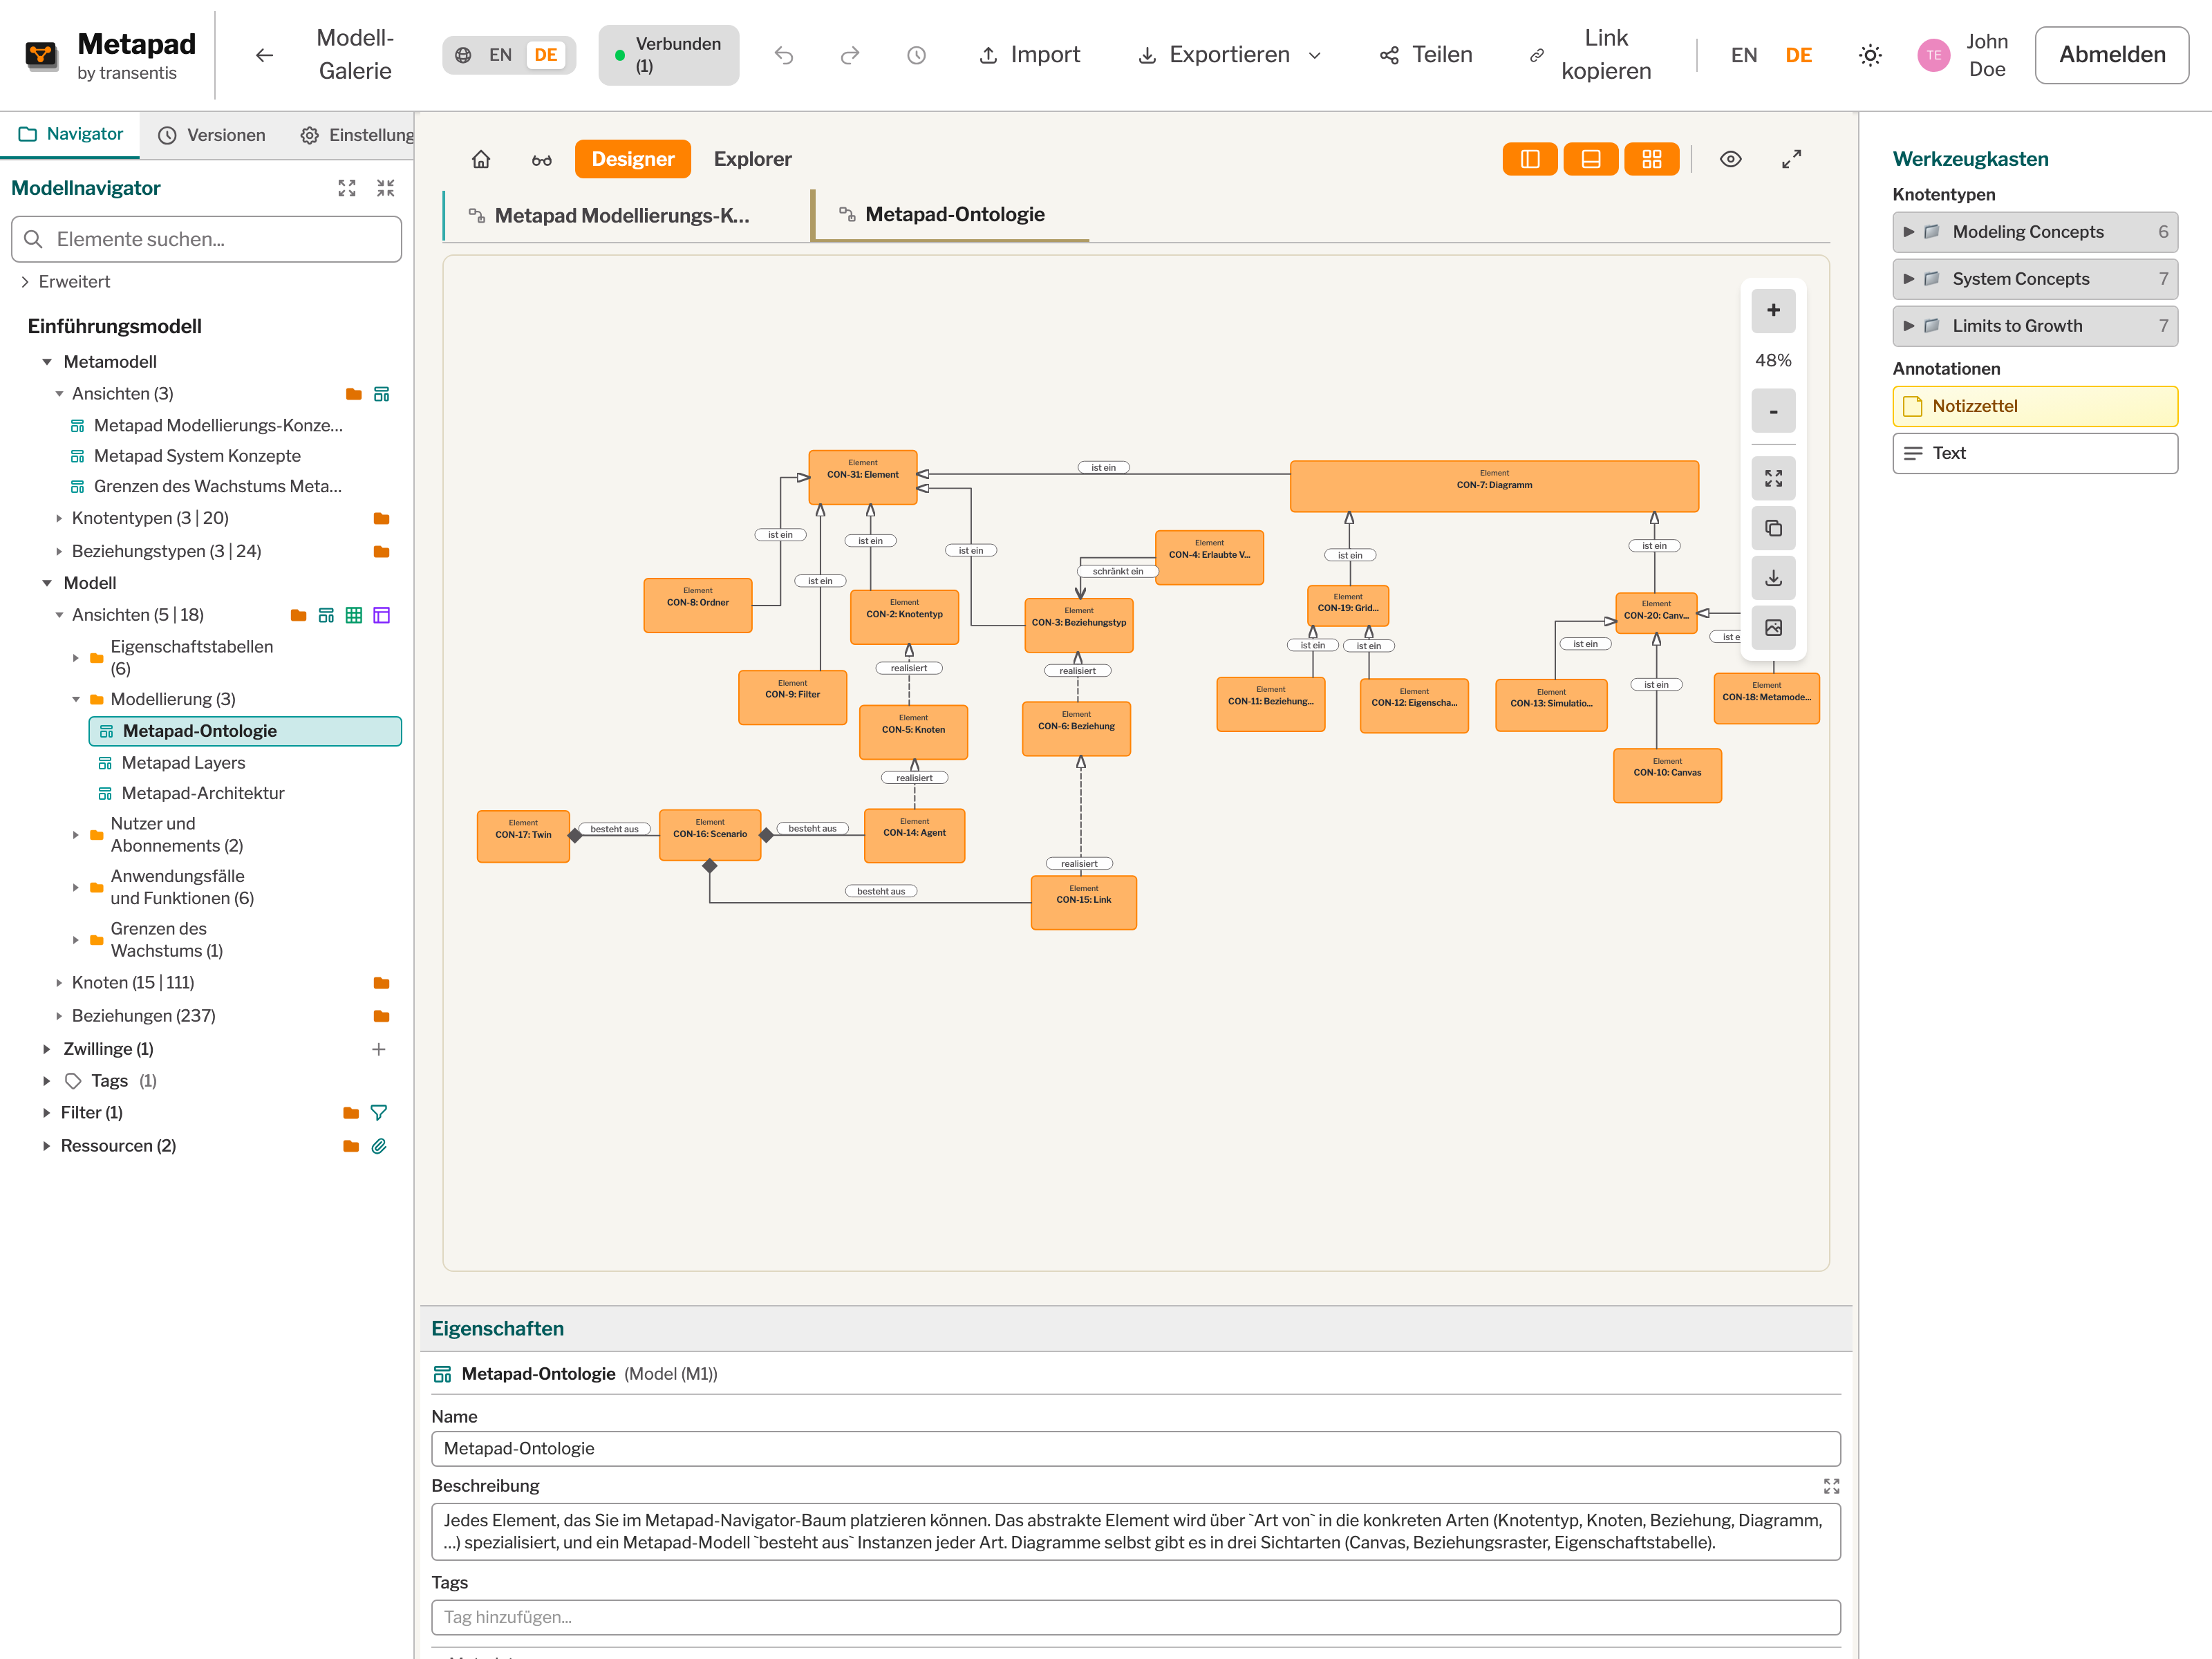Click the glasses read-only view icon
The width and height of the screenshot is (2212, 1659).
coord(541,159)
